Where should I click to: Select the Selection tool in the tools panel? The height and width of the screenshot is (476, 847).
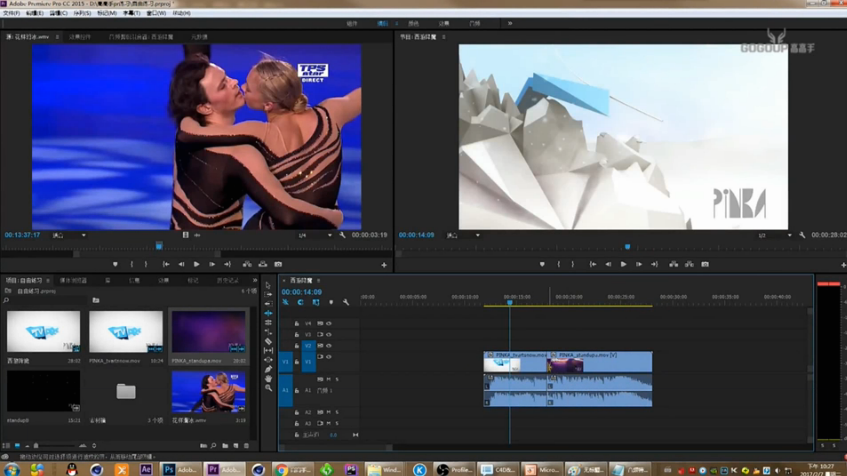[x=268, y=285]
